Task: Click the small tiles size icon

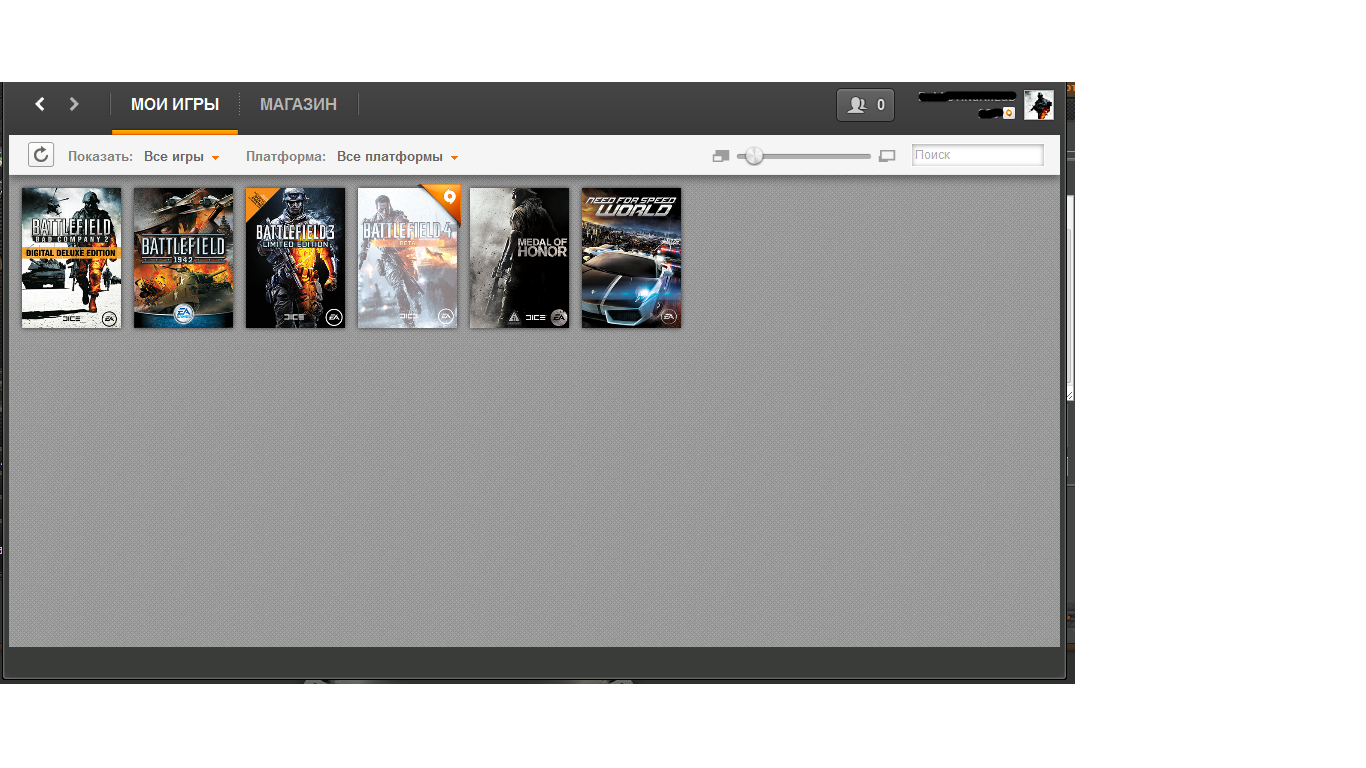Action: coord(721,156)
